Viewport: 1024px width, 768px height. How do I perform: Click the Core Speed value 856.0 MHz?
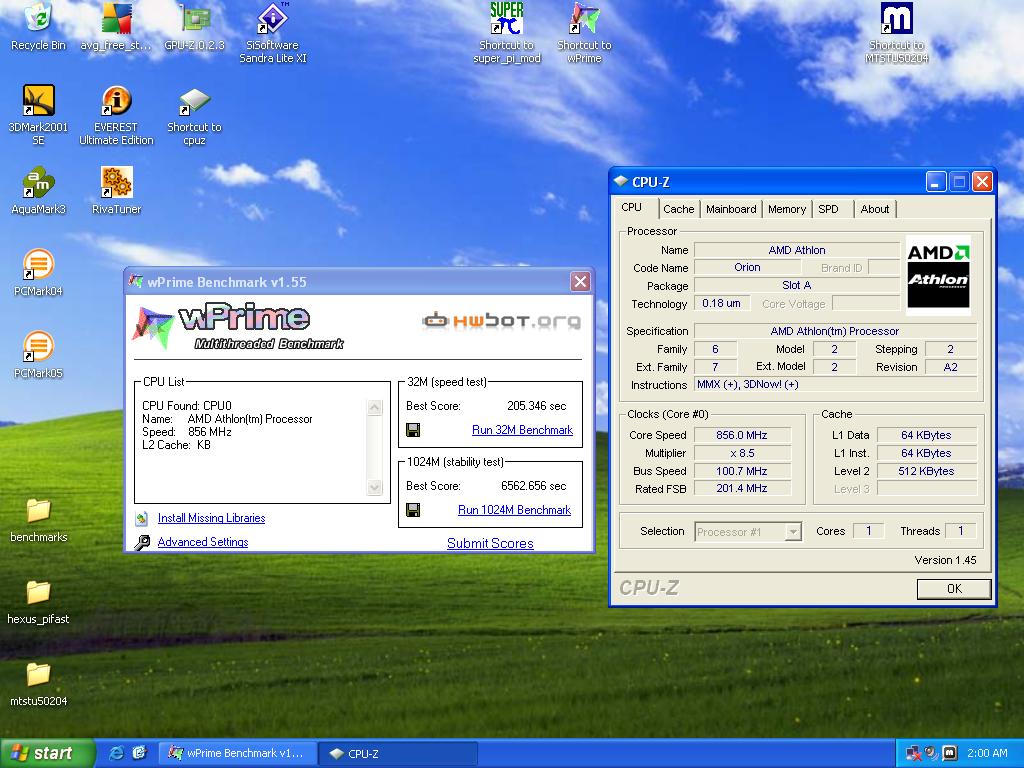point(742,435)
